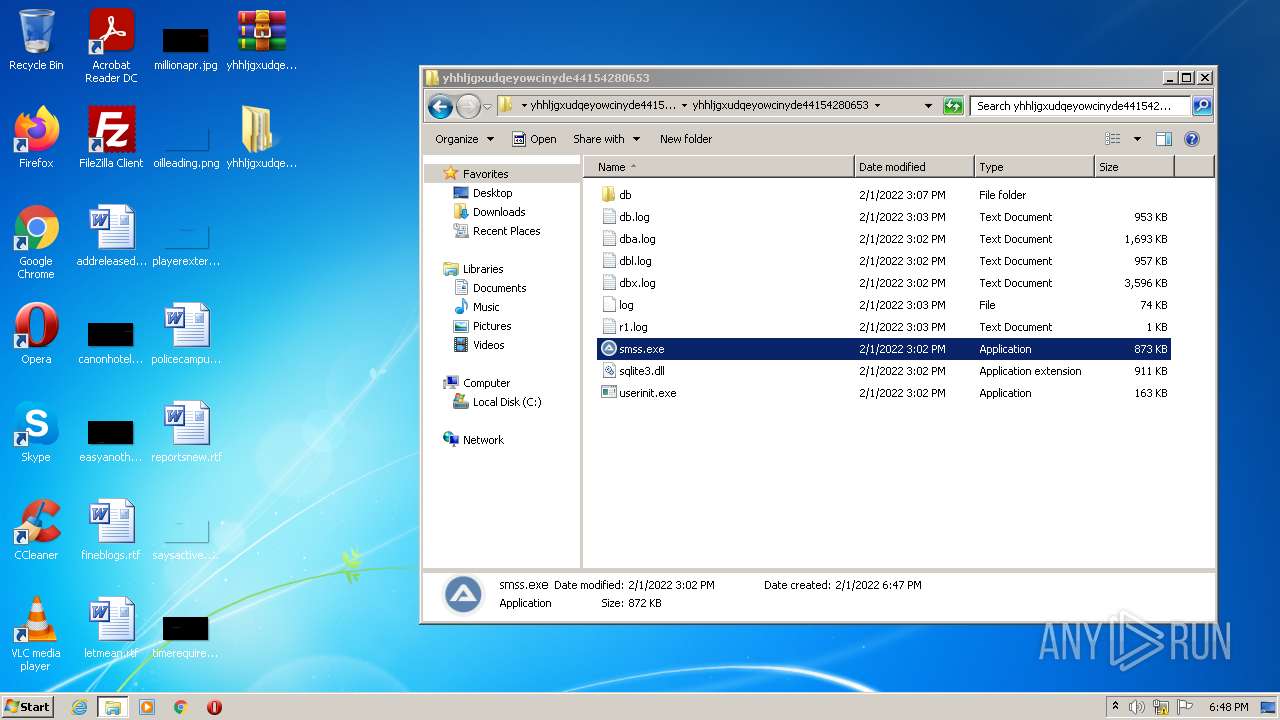Open the Start menu
The width and height of the screenshot is (1280, 720).
pyautogui.click(x=28, y=706)
